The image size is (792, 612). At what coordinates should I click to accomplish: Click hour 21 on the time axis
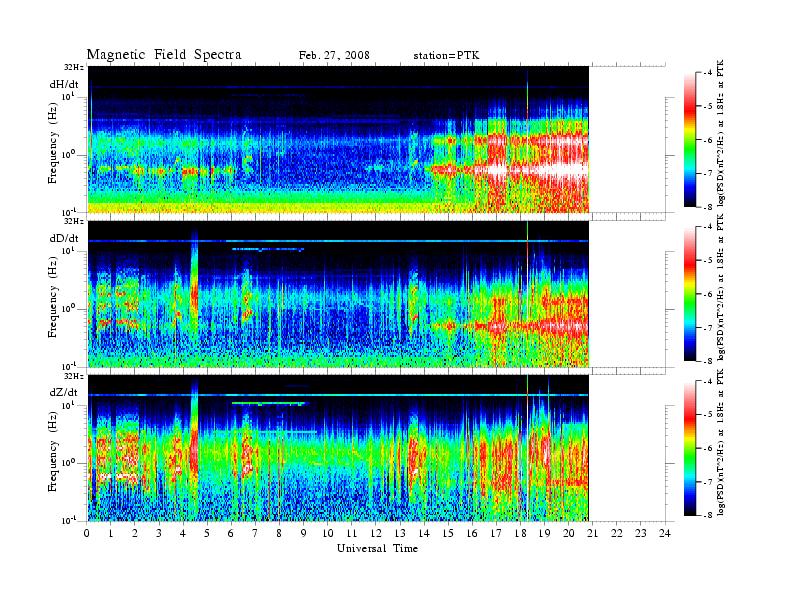click(592, 534)
